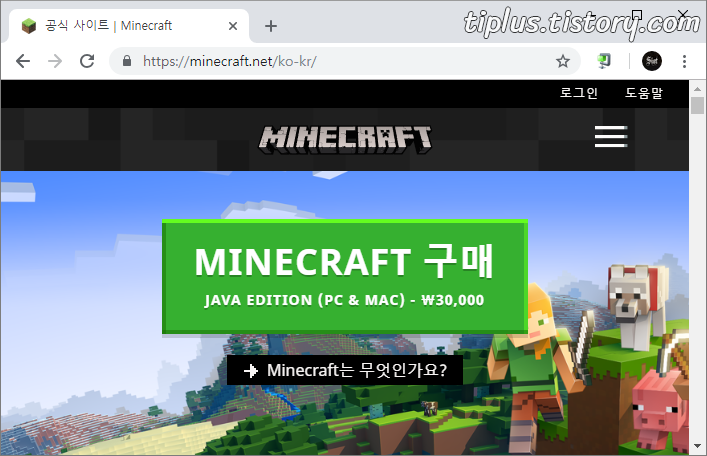Click the browser back arrow
The height and width of the screenshot is (456, 707).
pyautogui.click(x=23, y=61)
